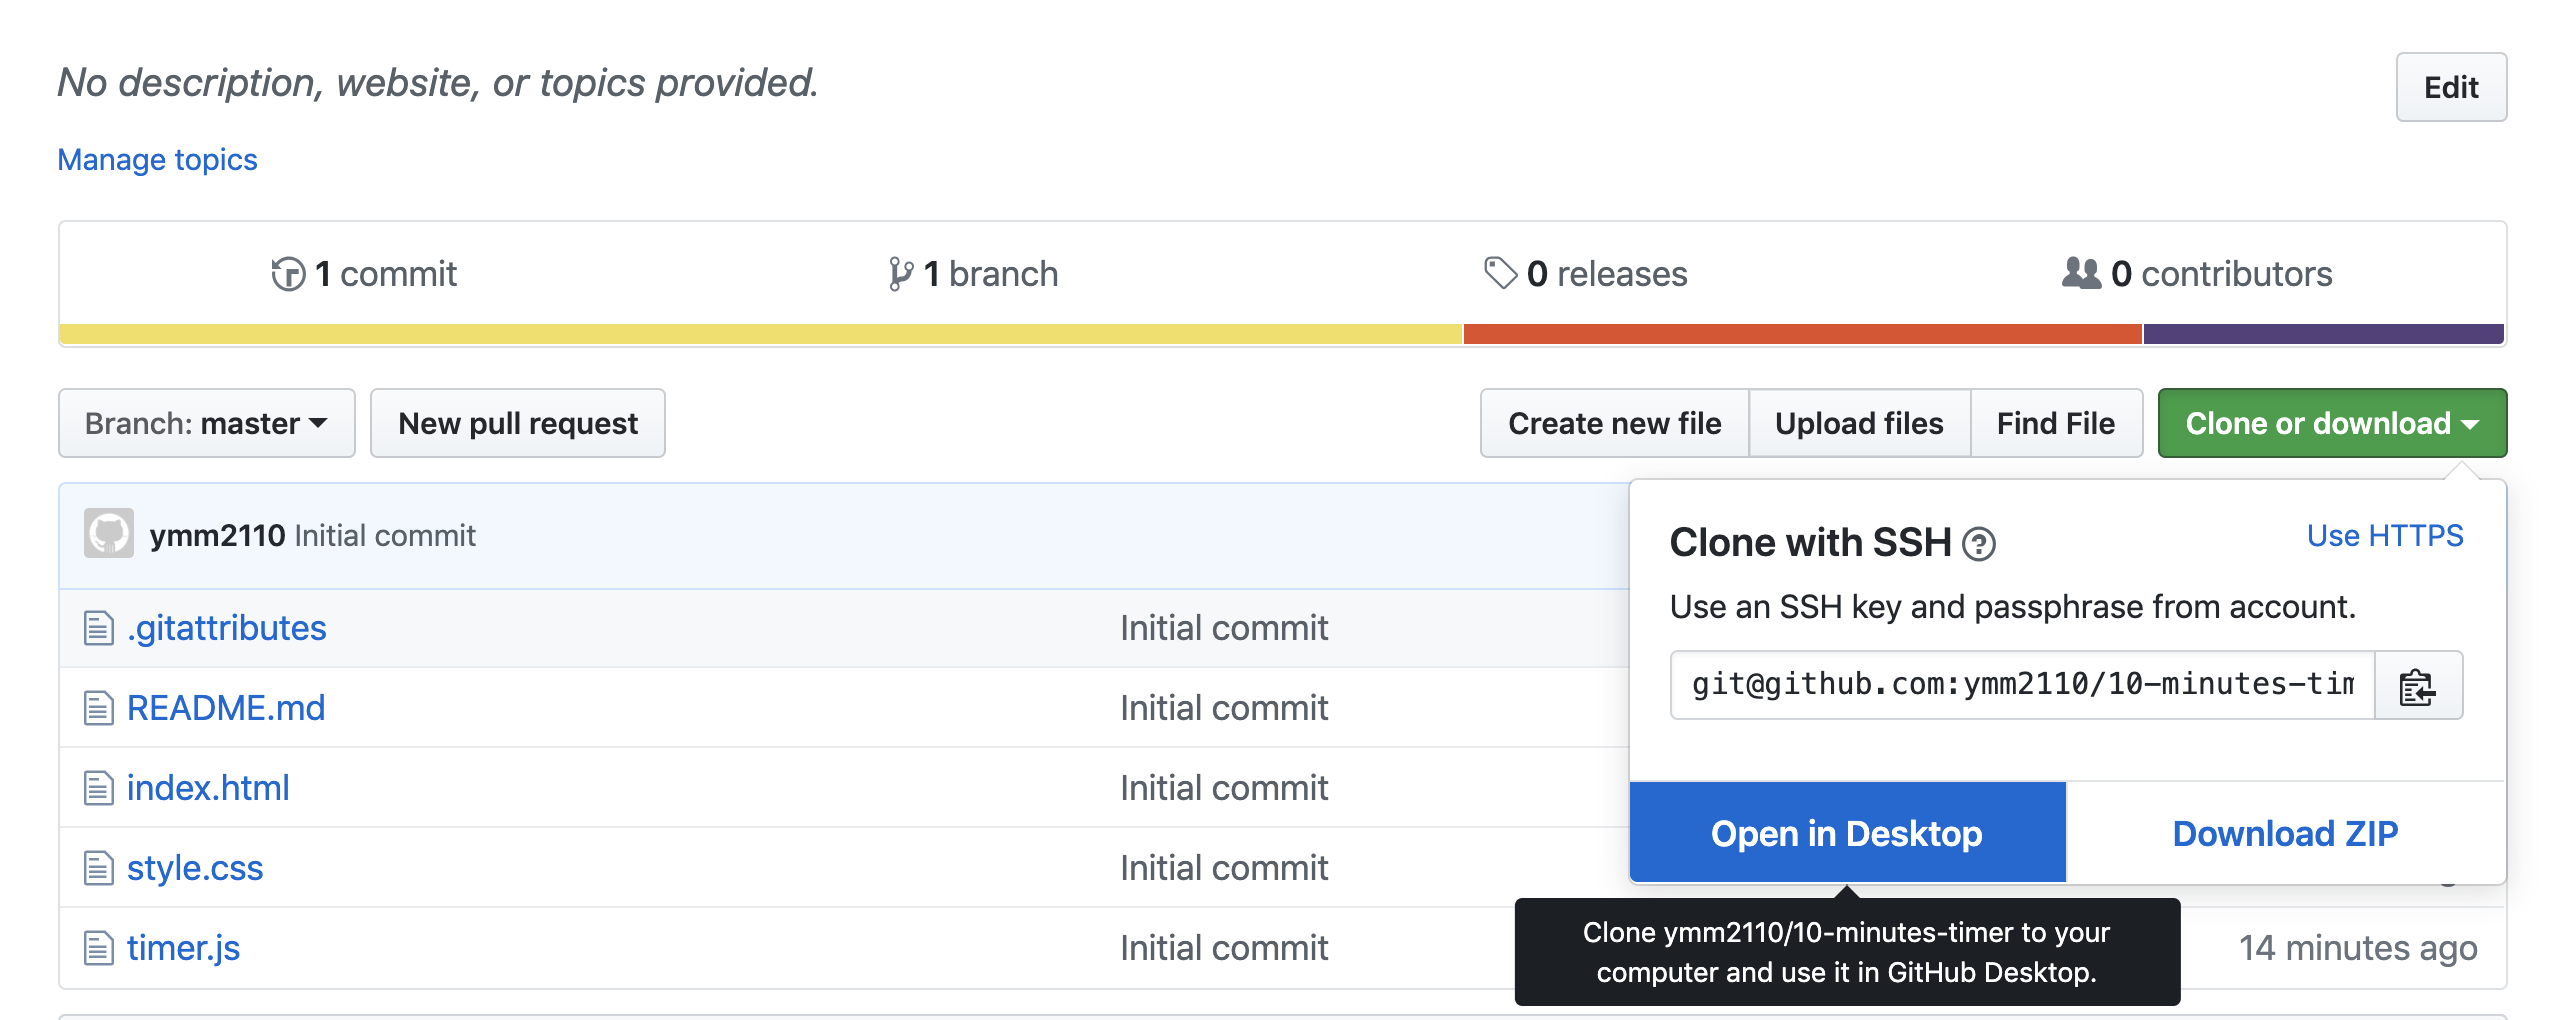This screenshot has height=1020, width=2570.
Task: Click Initial commit in the index.html row
Action: 1224,788
